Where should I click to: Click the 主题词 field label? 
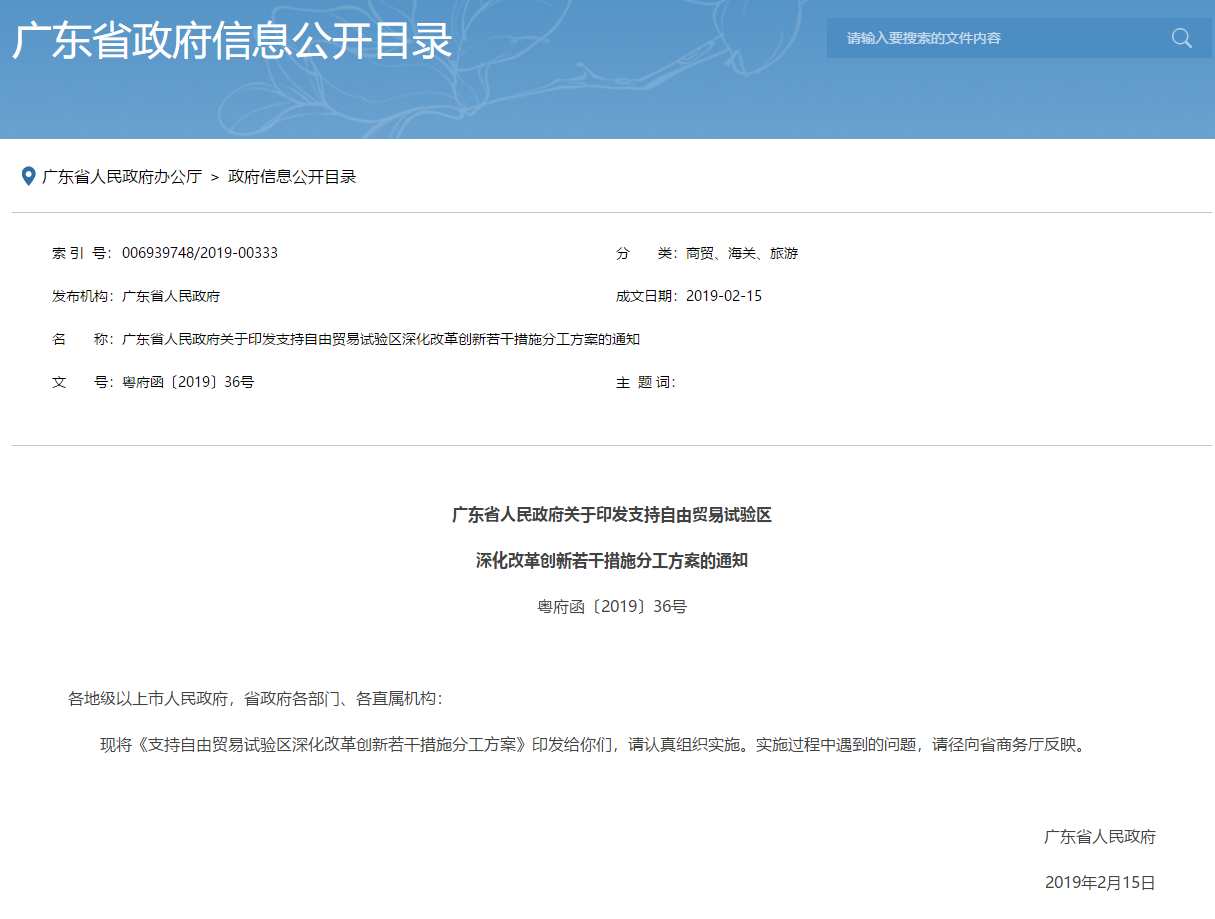[644, 382]
